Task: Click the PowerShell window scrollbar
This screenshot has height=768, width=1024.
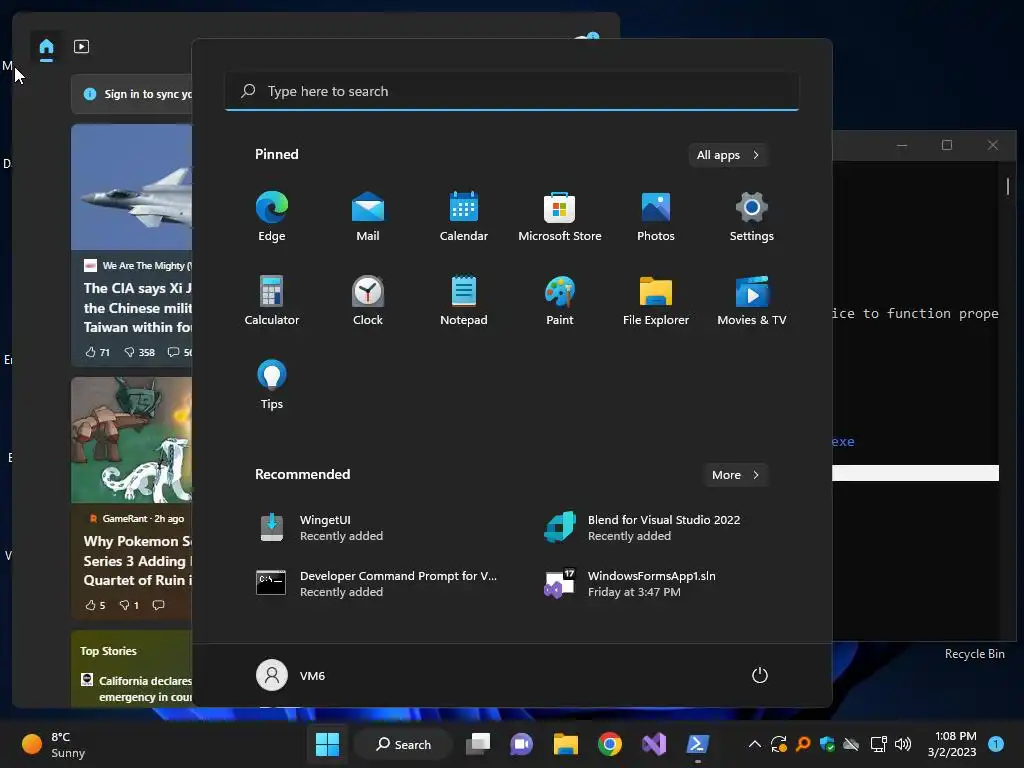Action: [x=1008, y=187]
